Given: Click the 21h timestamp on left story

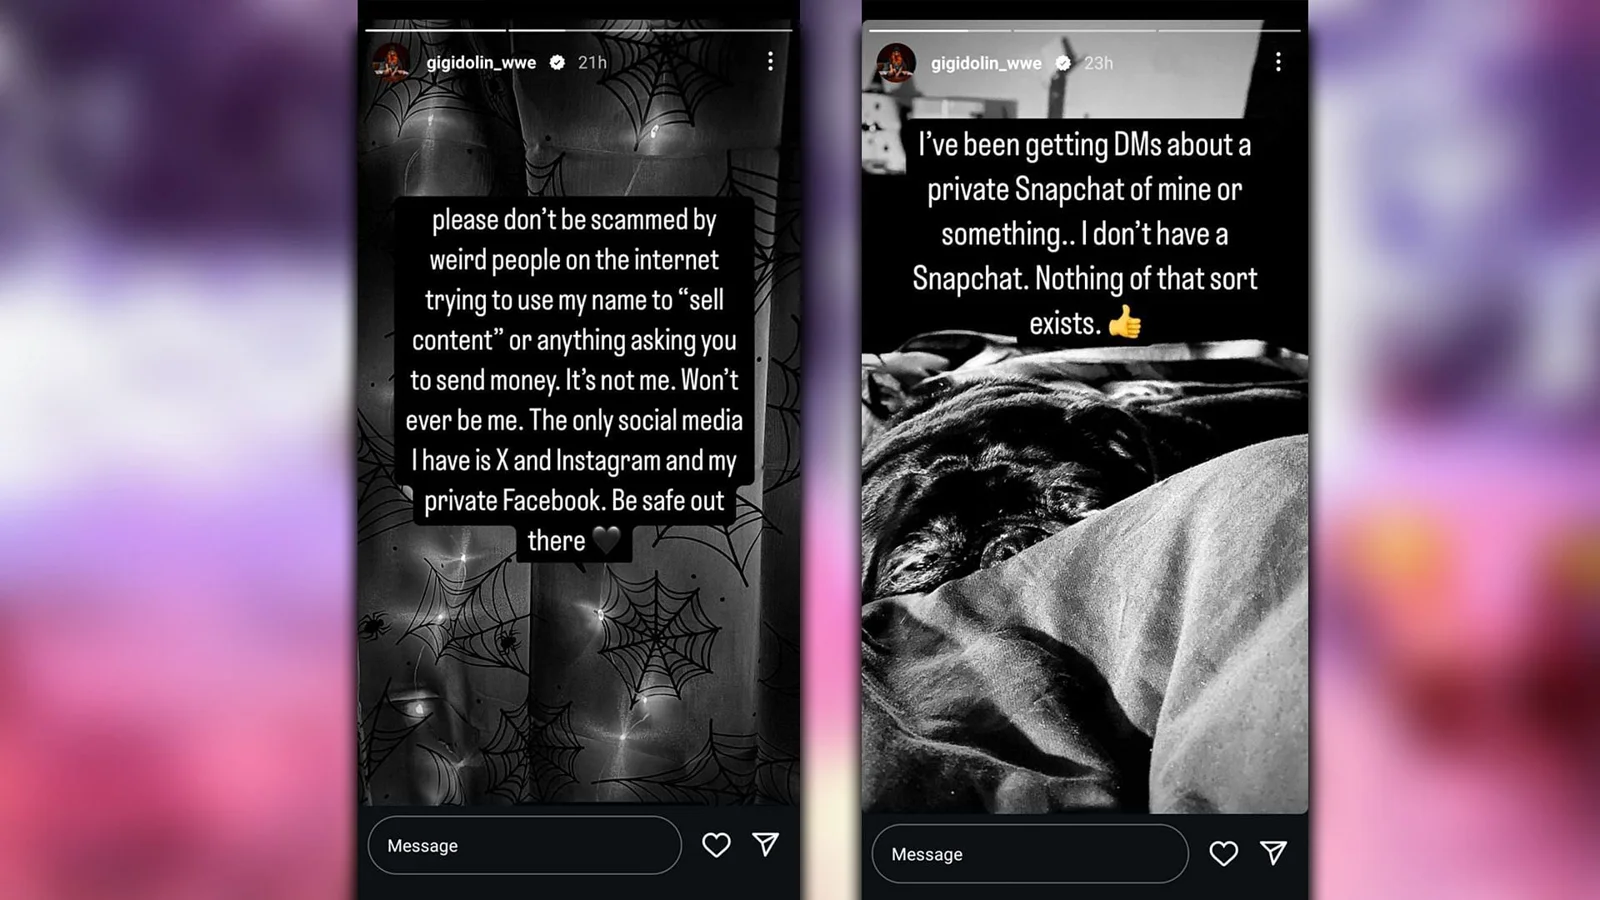Looking at the screenshot, I should pos(592,62).
